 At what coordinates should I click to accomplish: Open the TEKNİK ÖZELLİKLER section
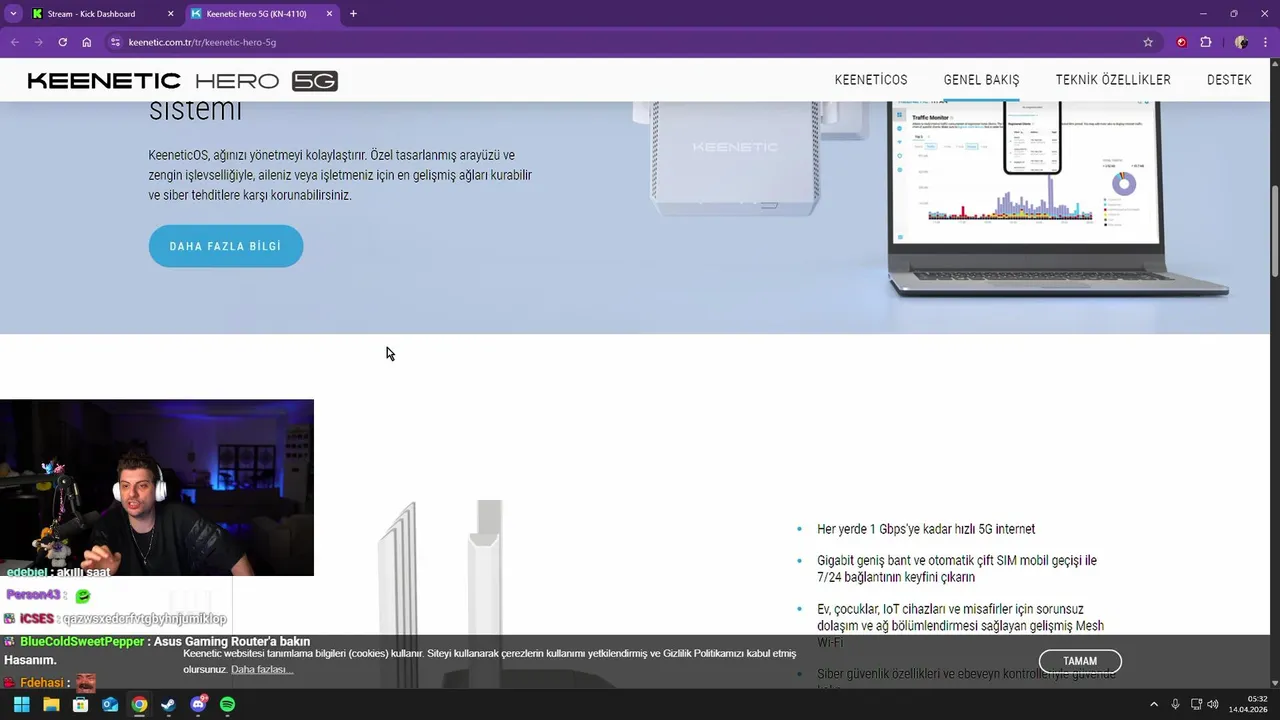pyautogui.click(x=1113, y=80)
